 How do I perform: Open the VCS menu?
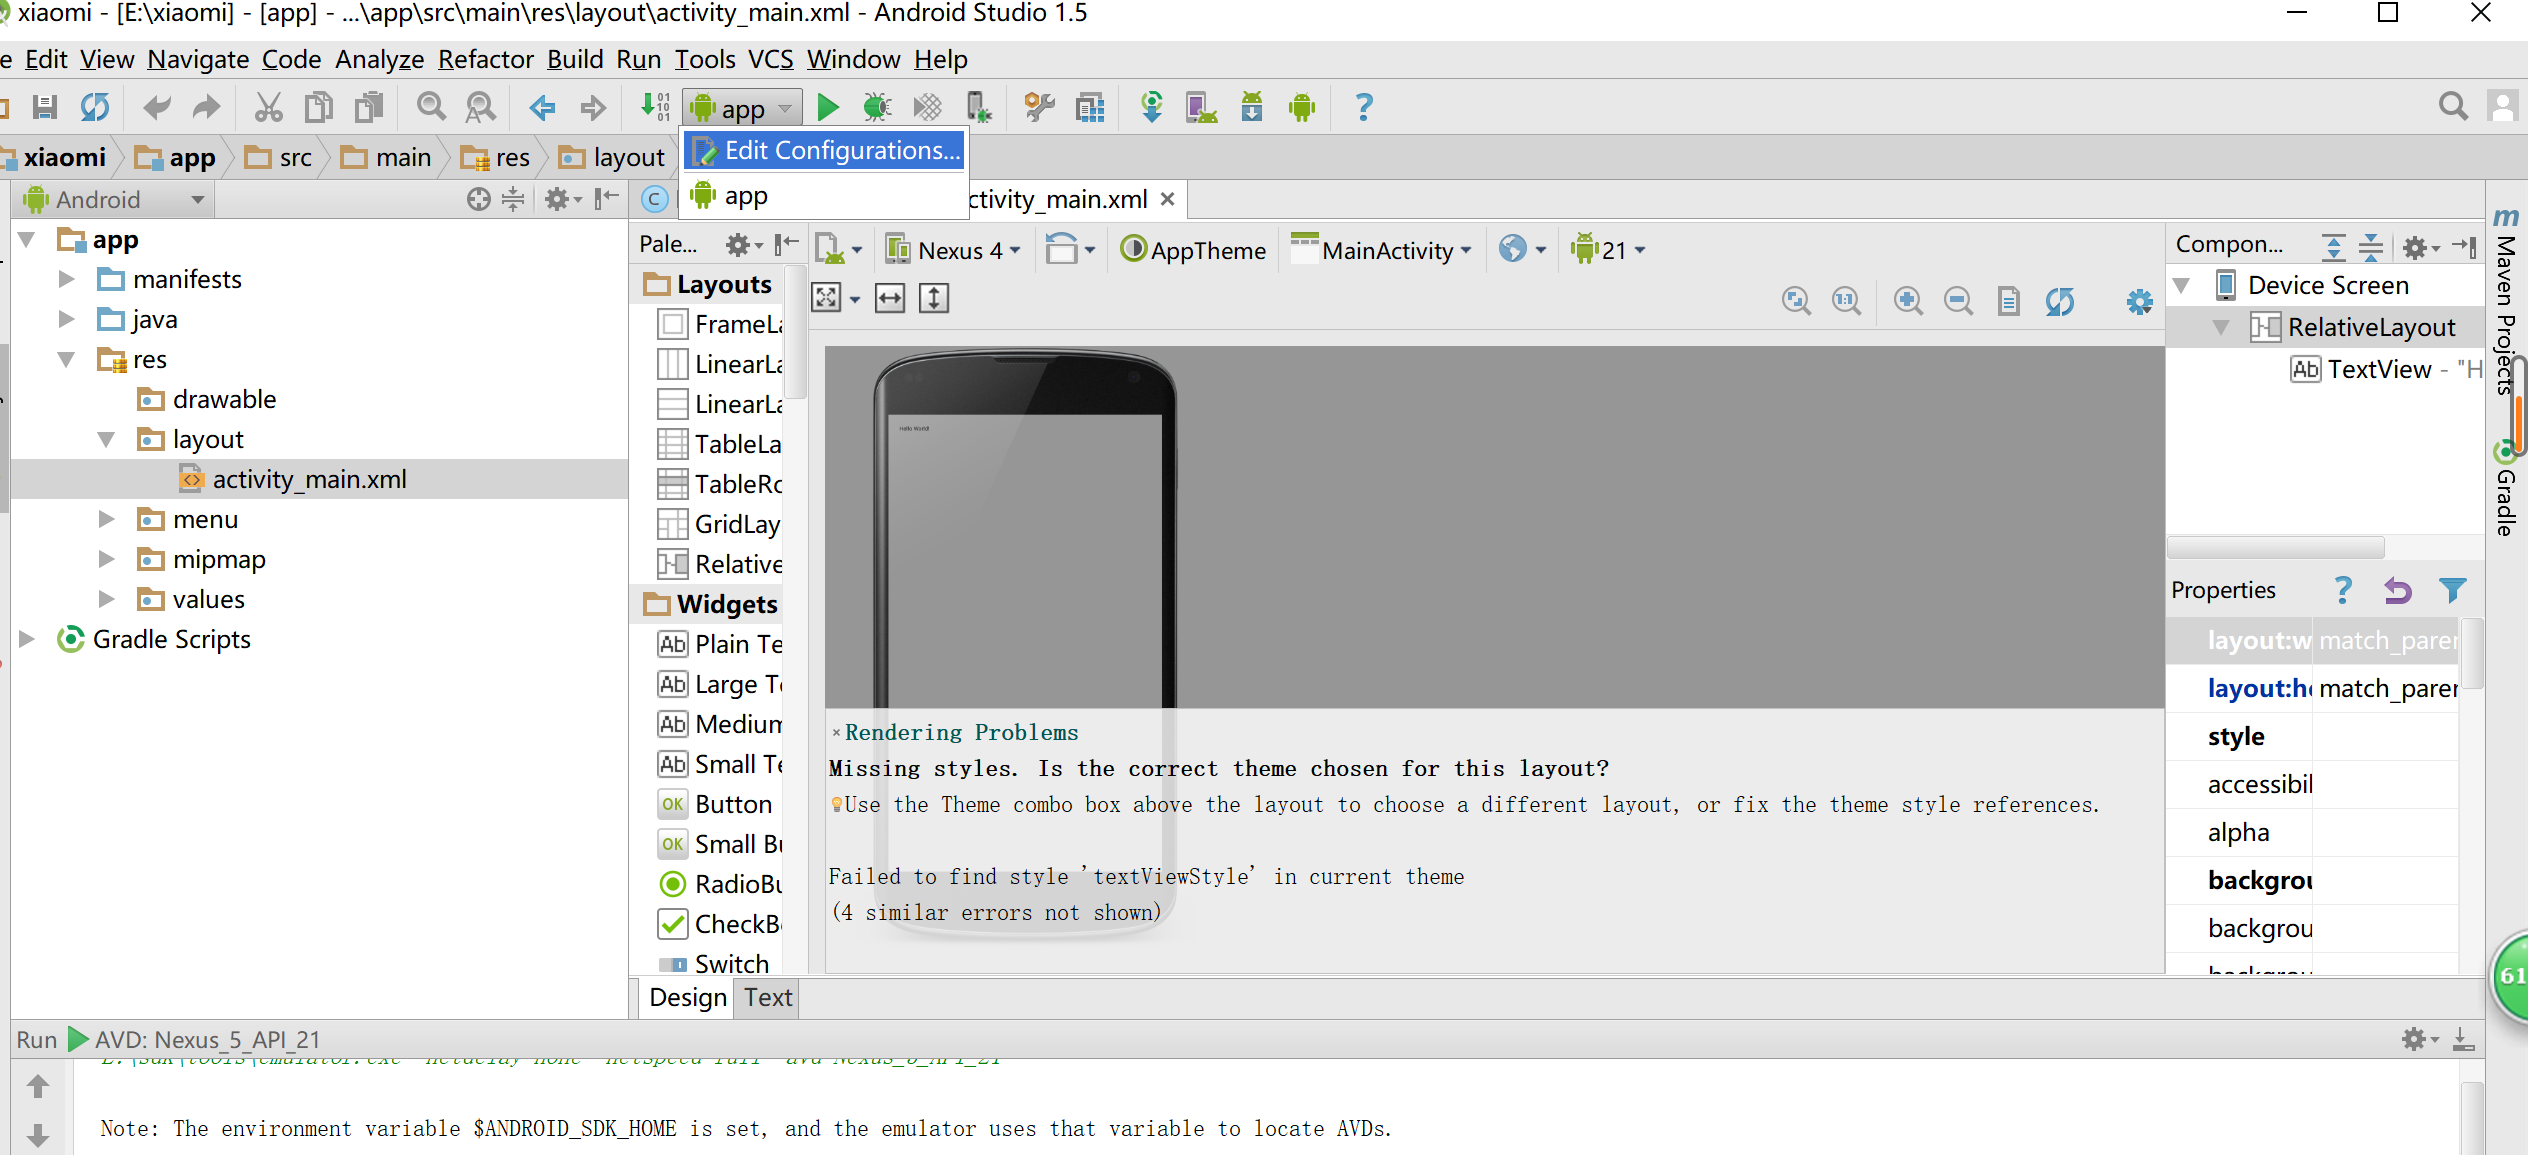pos(771,60)
